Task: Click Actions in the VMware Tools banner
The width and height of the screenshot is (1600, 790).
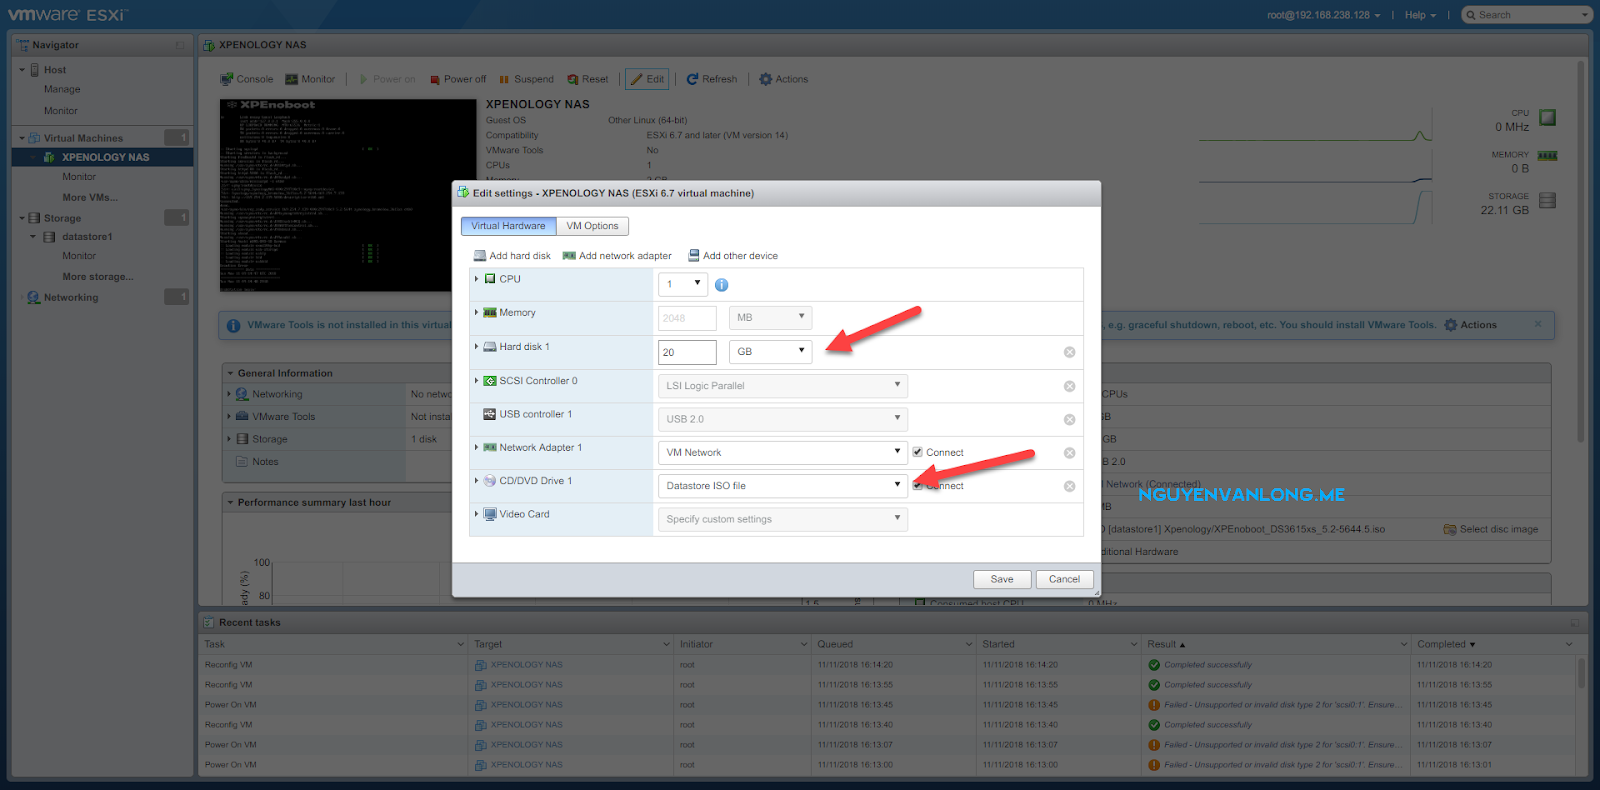Action: [1470, 325]
